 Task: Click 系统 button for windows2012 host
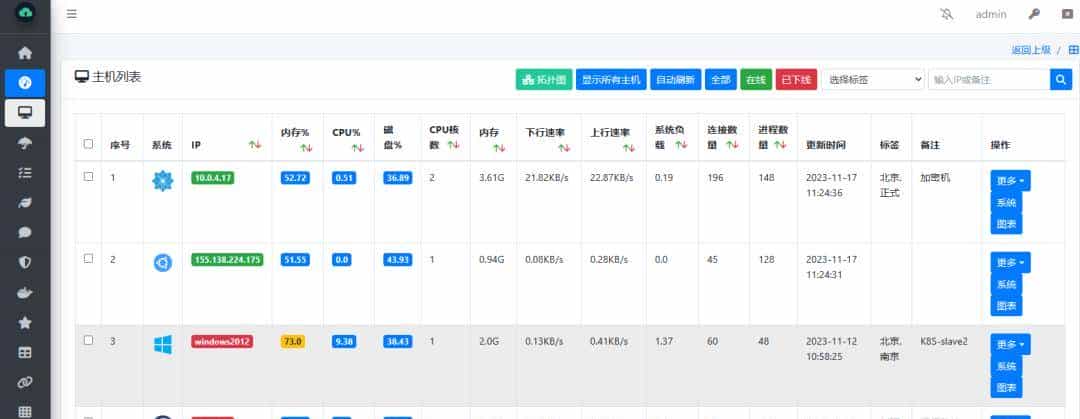1006,366
